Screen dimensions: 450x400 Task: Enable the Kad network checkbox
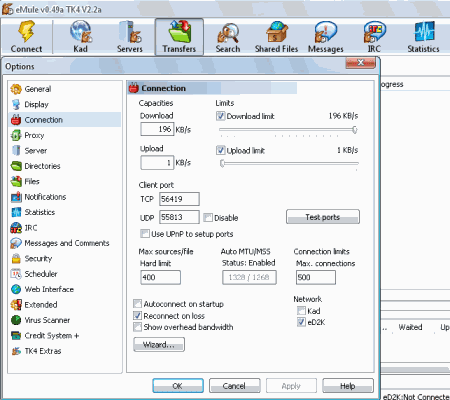click(301, 311)
